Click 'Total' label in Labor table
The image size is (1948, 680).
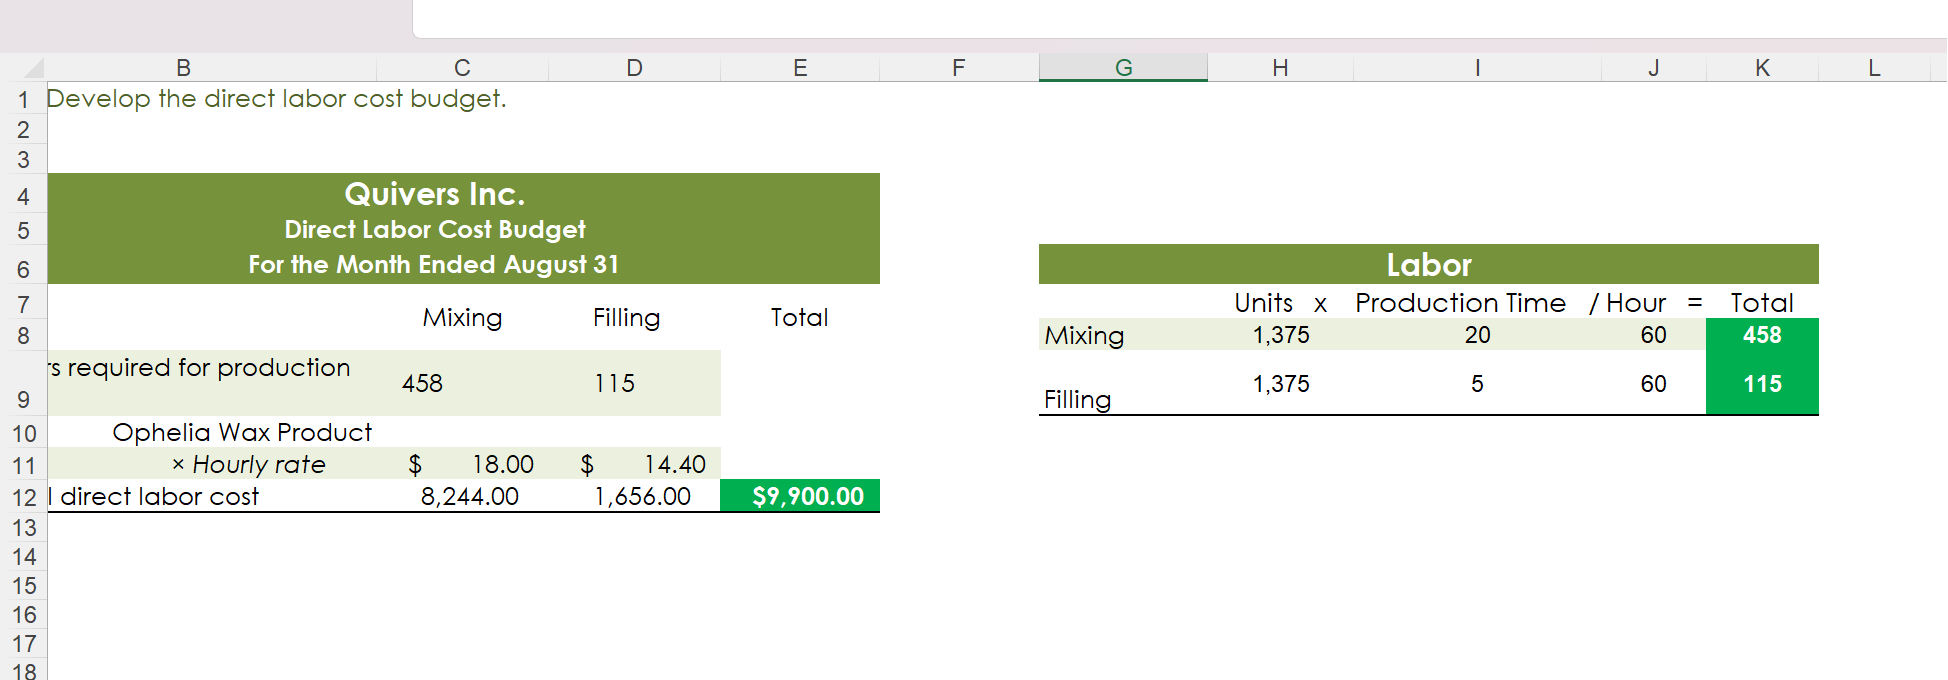click(1762, 303)
